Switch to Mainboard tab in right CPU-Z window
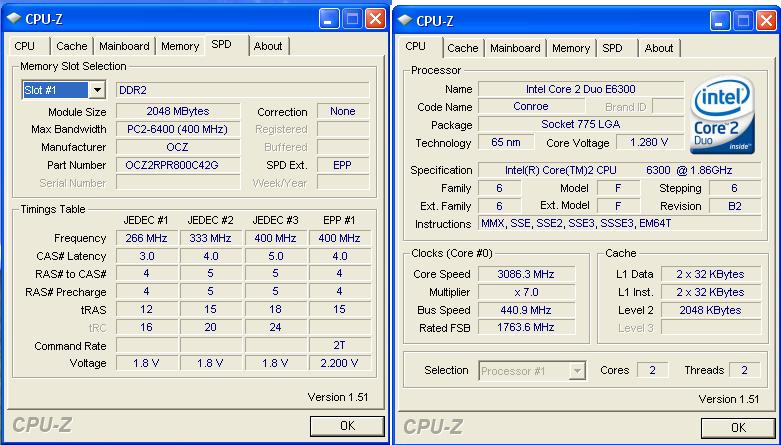 pos(515,48)
